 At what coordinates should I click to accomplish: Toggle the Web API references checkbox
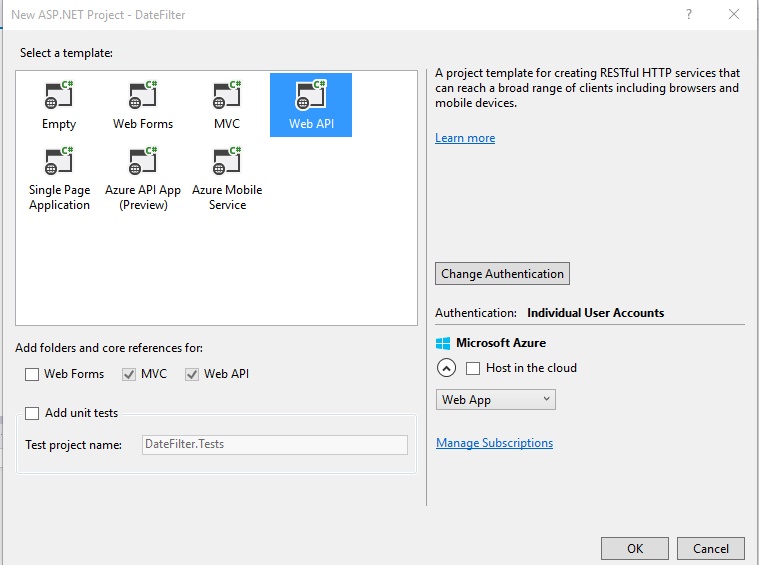[192, 374]
